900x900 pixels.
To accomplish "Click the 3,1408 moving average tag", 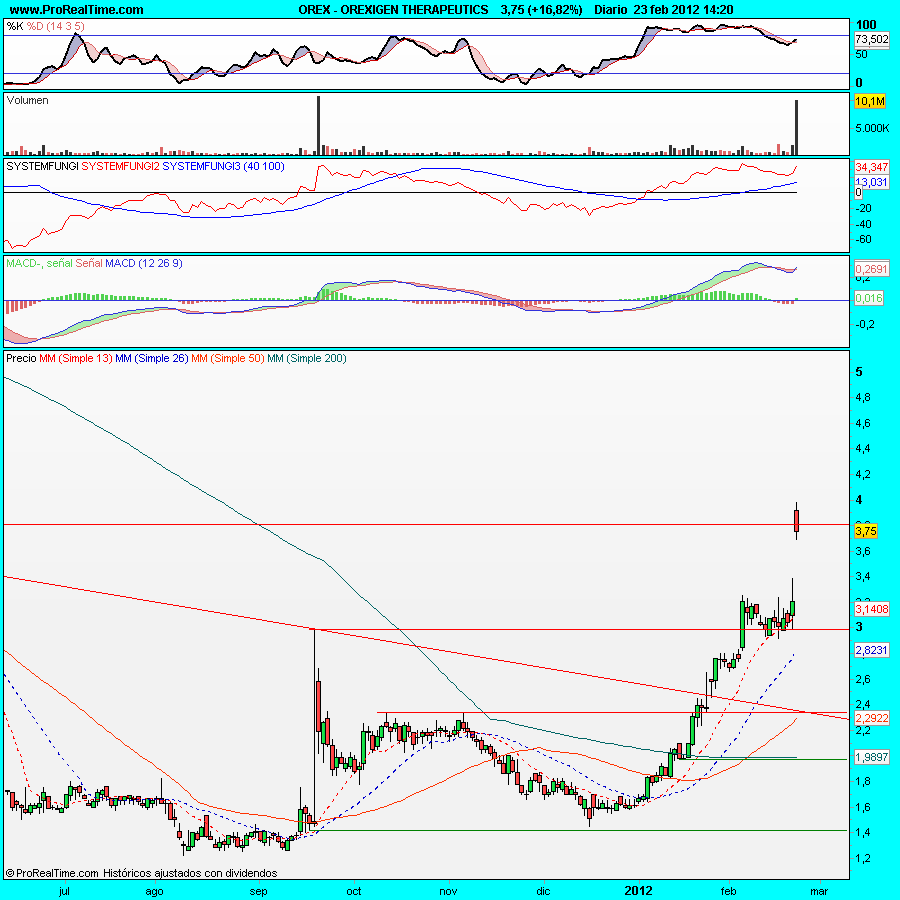I will (x=871, y=609).
